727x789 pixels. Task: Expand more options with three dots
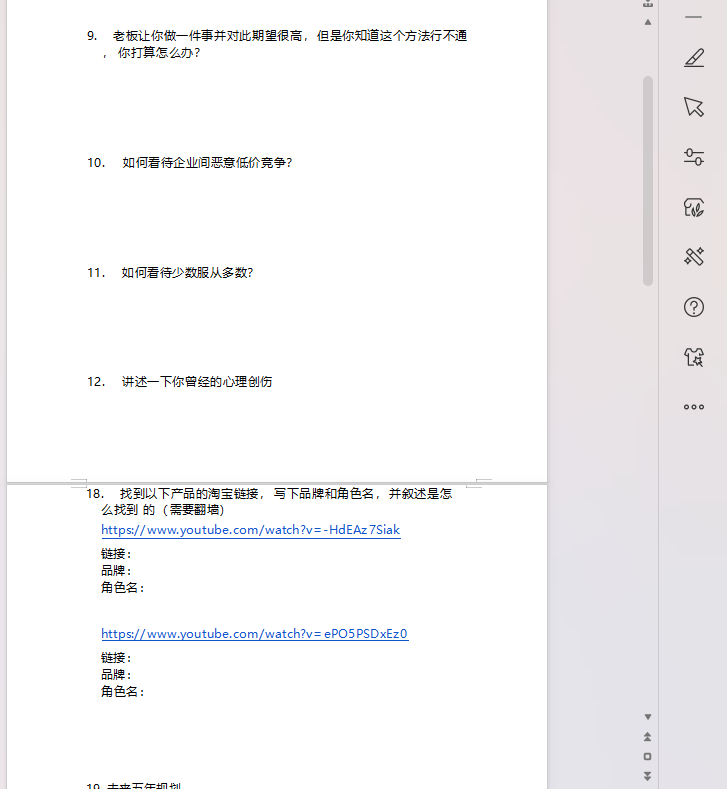(693, 407)
